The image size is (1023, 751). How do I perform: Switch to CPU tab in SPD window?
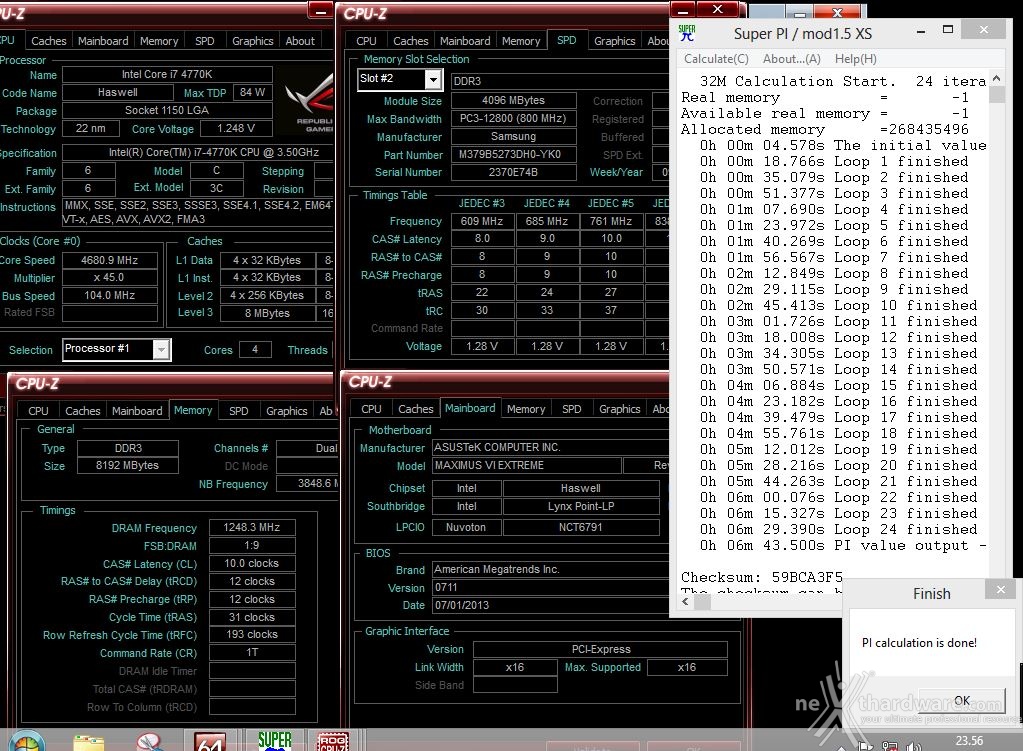366,40
